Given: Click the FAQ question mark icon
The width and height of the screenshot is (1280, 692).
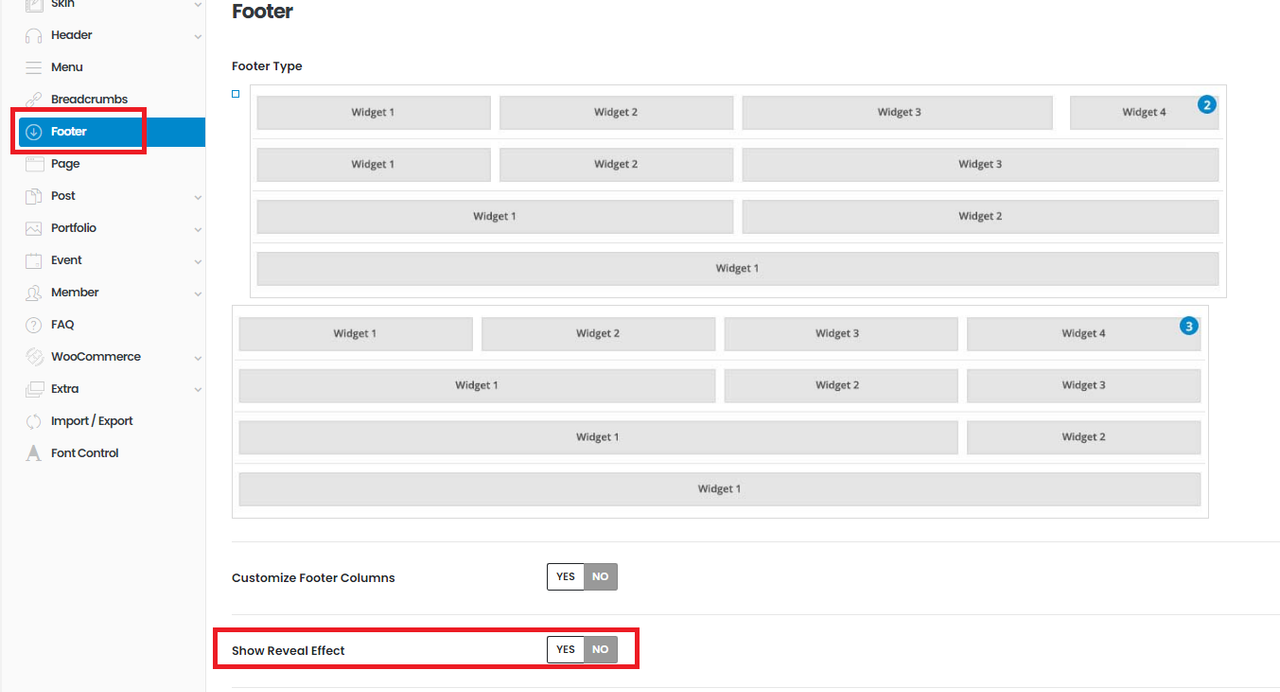Looking at the screenshot, I should (x=34, y=325).
